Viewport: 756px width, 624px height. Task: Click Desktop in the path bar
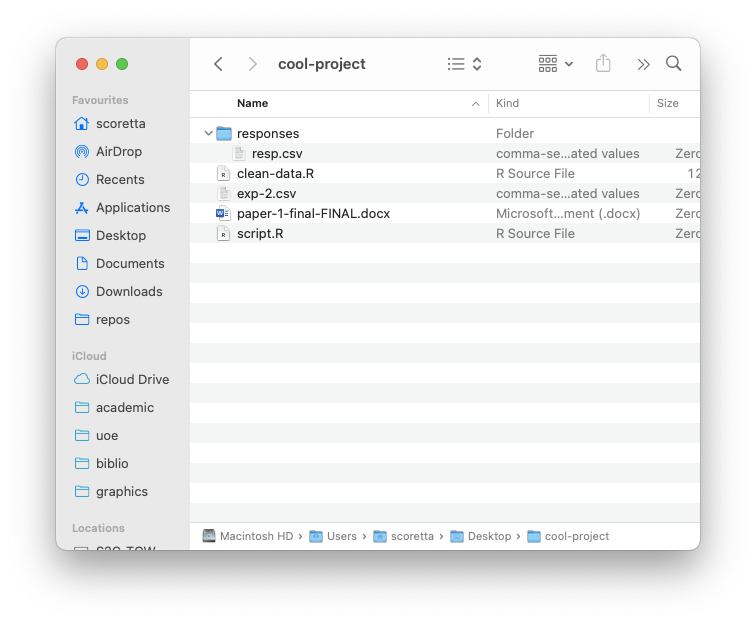point(488,537)
